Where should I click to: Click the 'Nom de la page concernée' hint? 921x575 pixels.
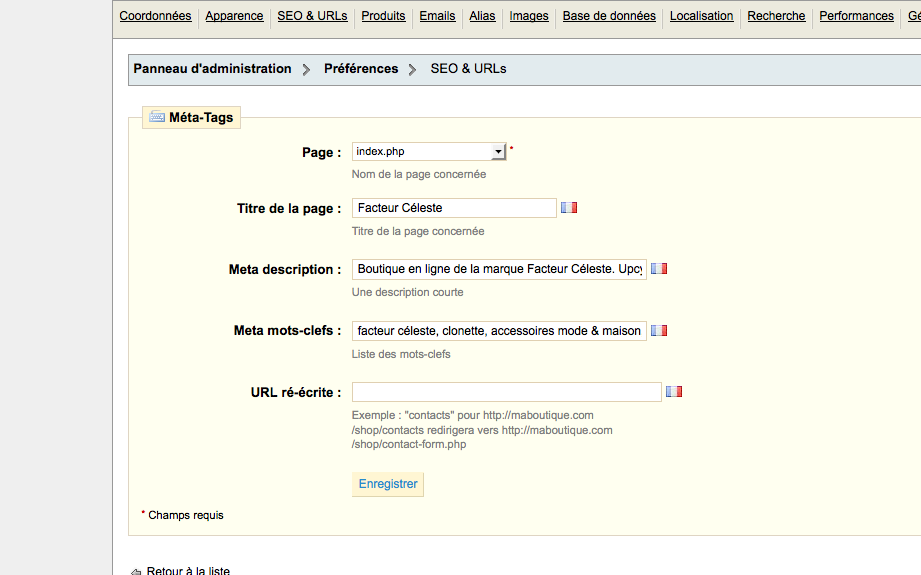(x=419, y=174)
